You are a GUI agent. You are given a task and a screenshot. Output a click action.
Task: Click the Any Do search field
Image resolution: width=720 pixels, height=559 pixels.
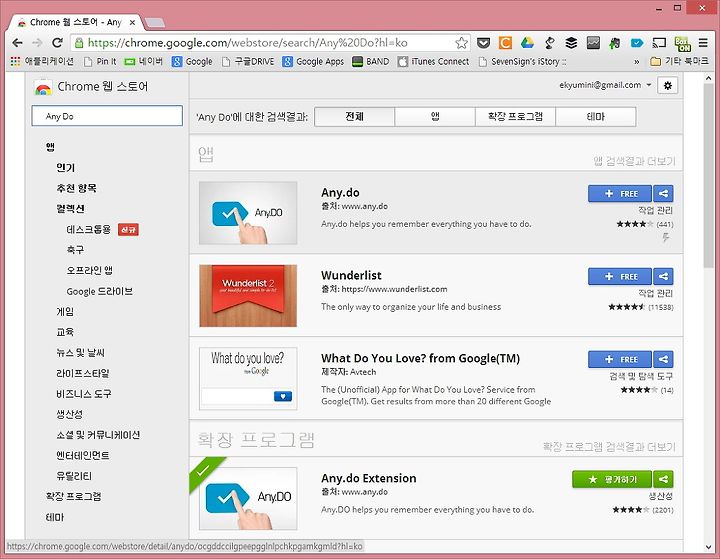pos(107,116)
